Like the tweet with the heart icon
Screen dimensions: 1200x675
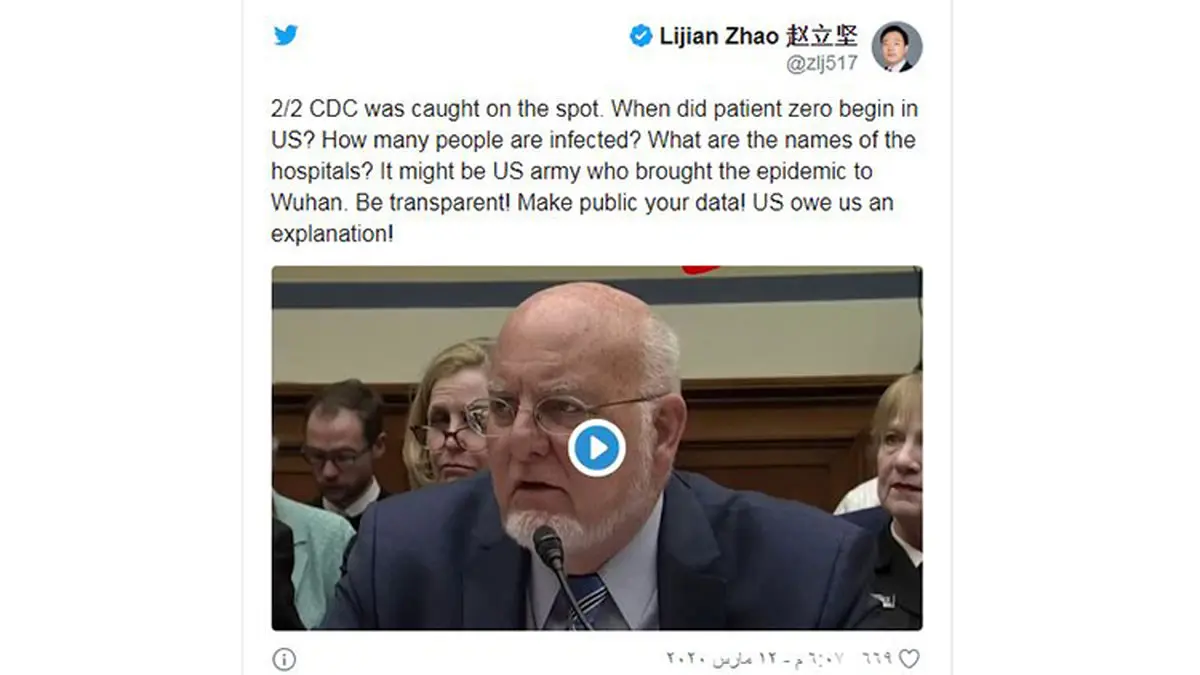pos(908,659)
